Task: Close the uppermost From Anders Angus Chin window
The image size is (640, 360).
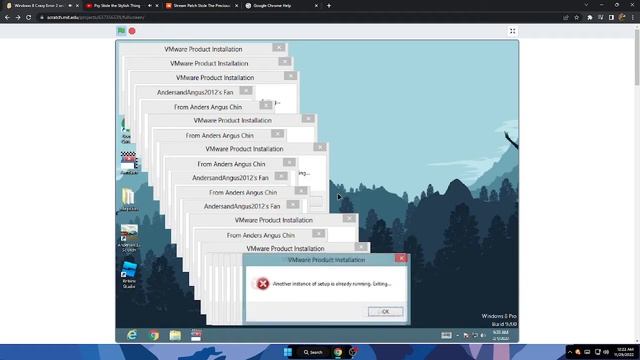Action: click(x=266, y=105)
